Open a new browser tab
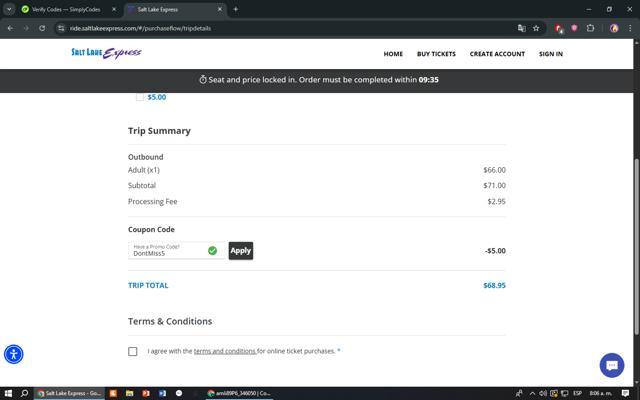This screenshot has width=640, height=400. click(236, 9)
